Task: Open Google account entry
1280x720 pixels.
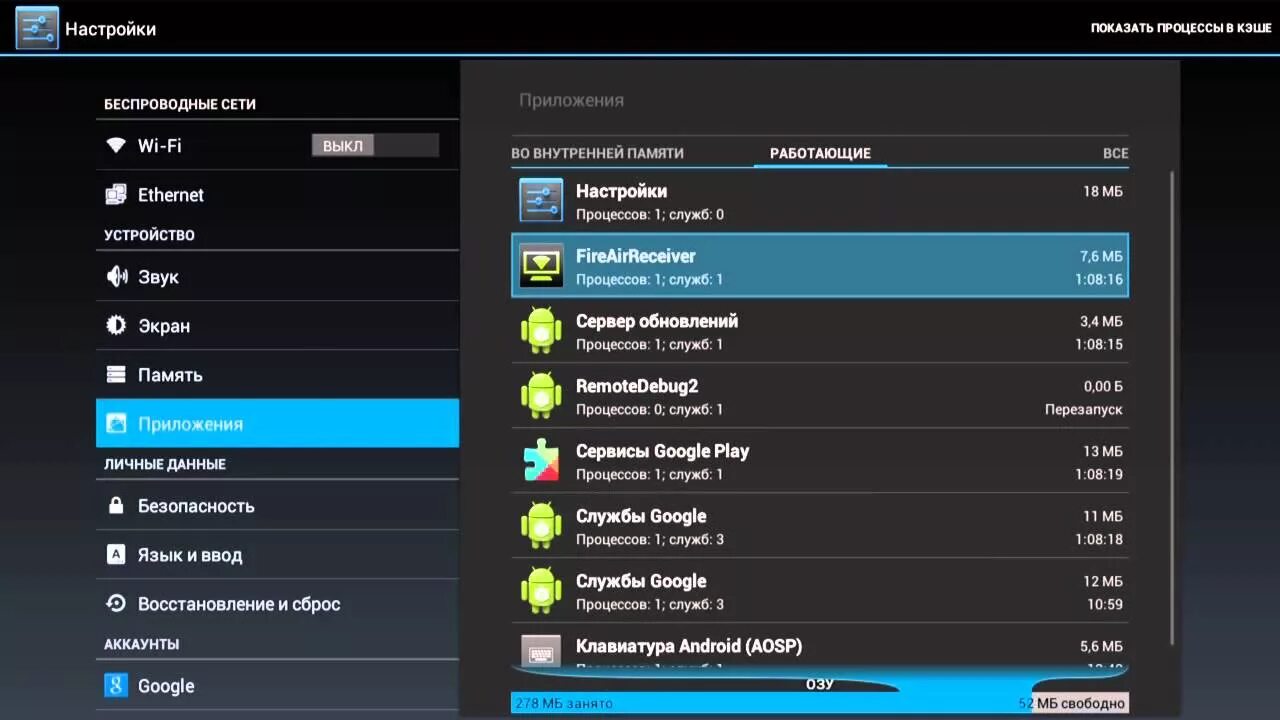Action: (x=277, y=686)
